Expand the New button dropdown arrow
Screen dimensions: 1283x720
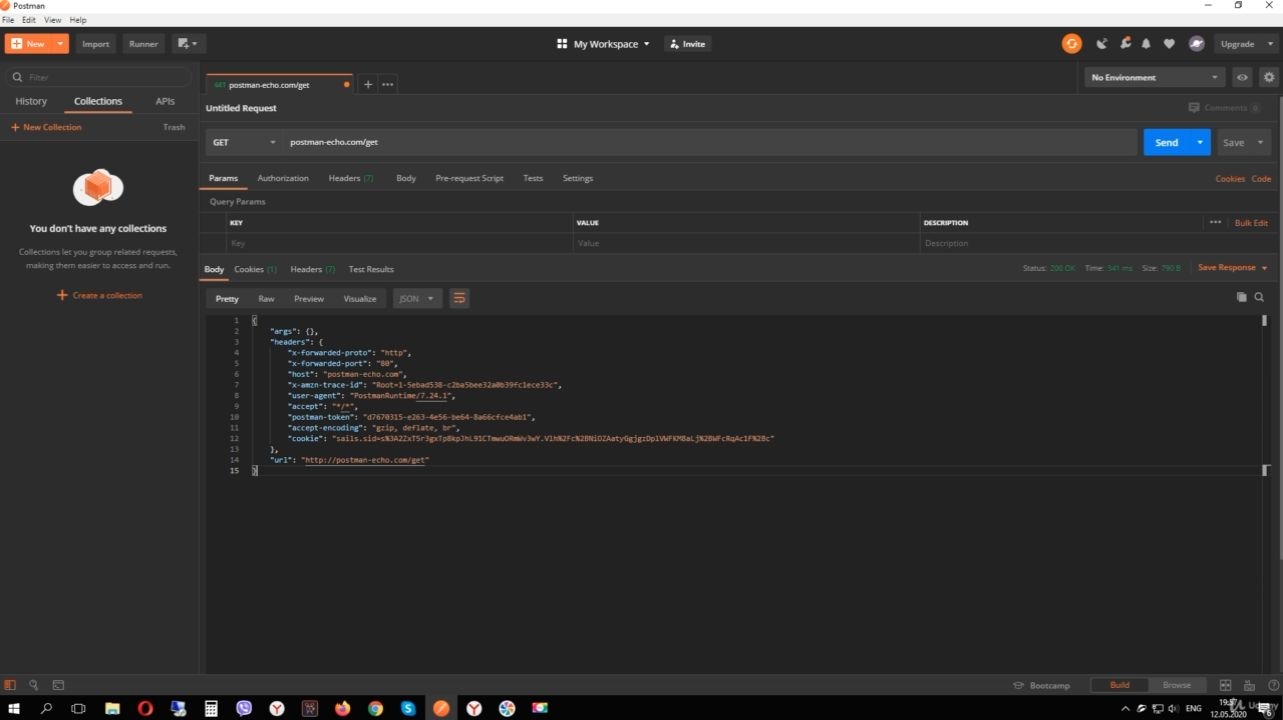[x=61, y=44]
